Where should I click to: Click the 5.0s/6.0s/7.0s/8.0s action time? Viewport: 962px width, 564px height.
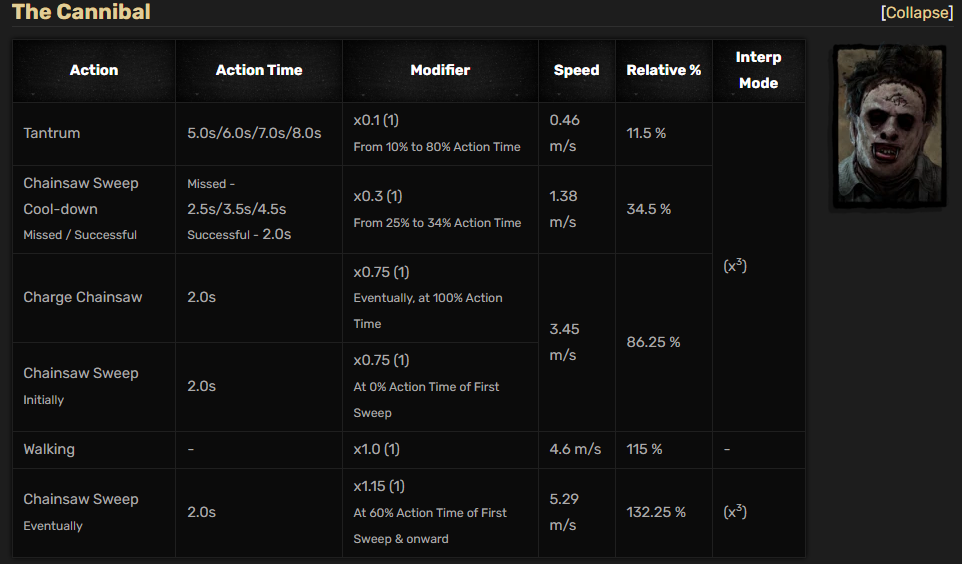pos(254,133)
